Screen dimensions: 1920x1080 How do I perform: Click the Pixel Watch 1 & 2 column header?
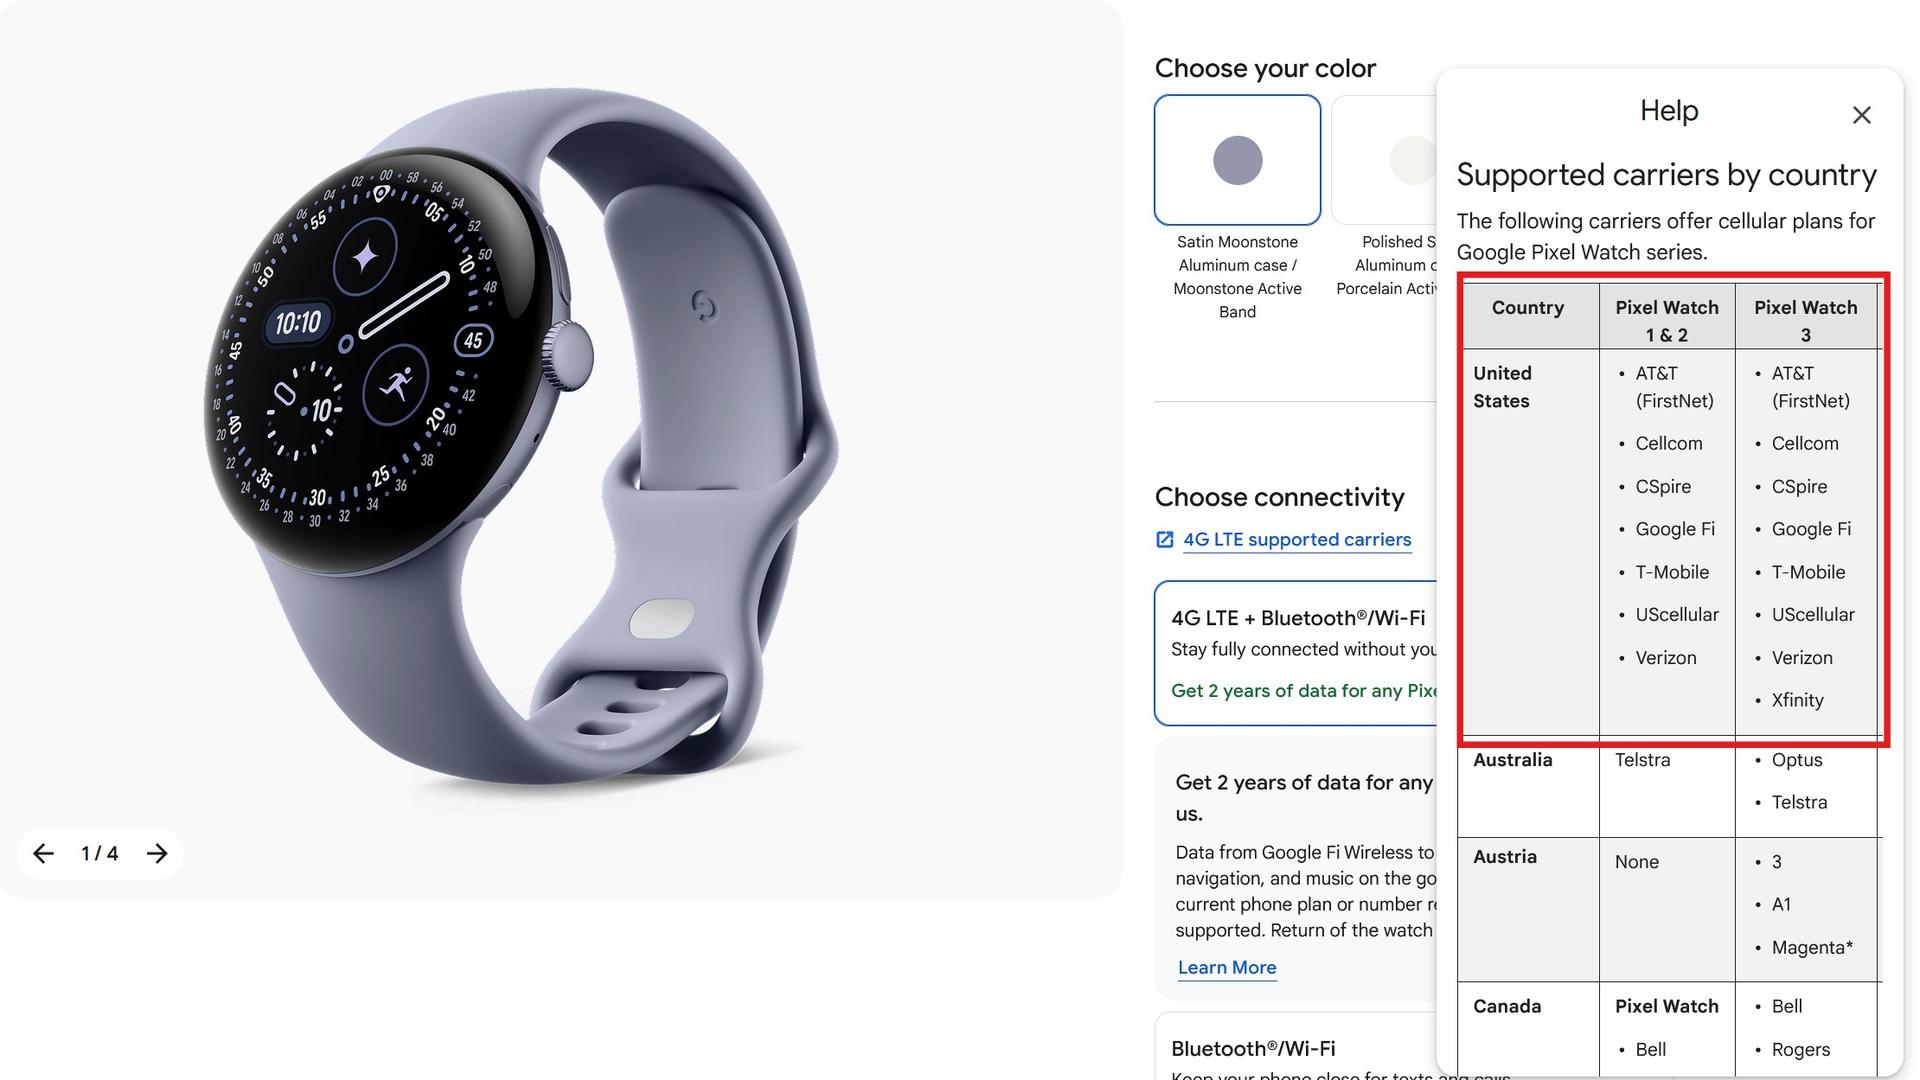point(1666,321)
